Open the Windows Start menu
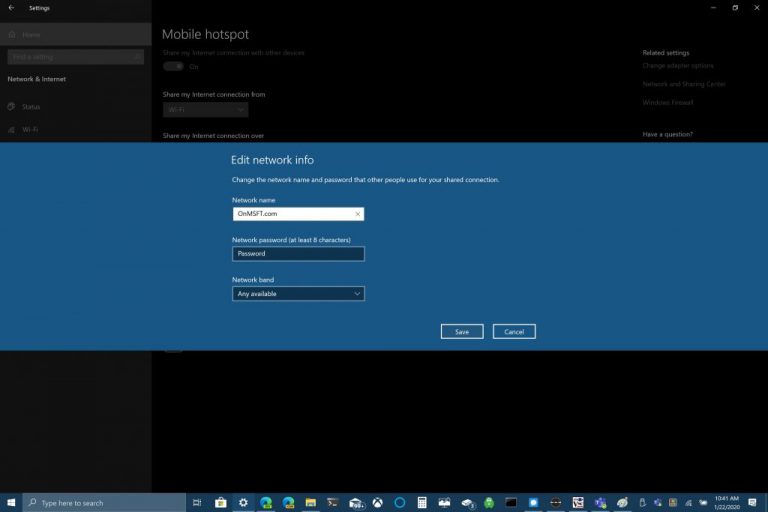The width and height of the screenshot is (768, 512). (11, 502)
